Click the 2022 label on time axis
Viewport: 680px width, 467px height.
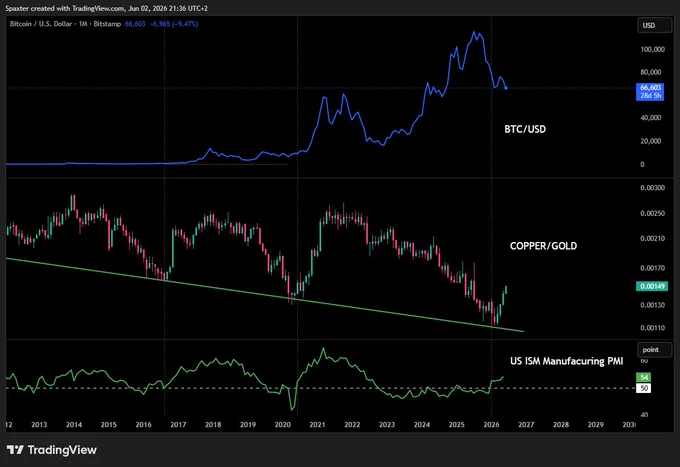pos(352,425)
